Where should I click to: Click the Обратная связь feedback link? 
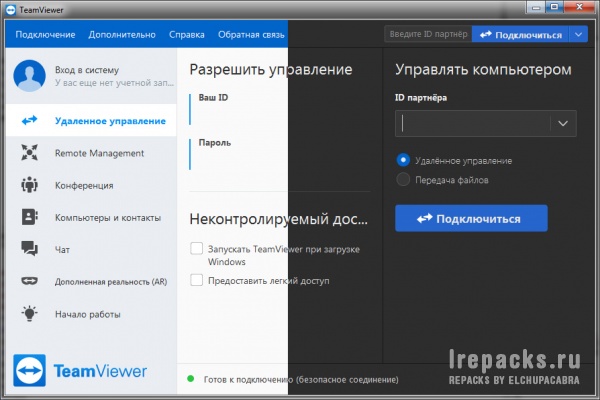[x=250, y=35]
